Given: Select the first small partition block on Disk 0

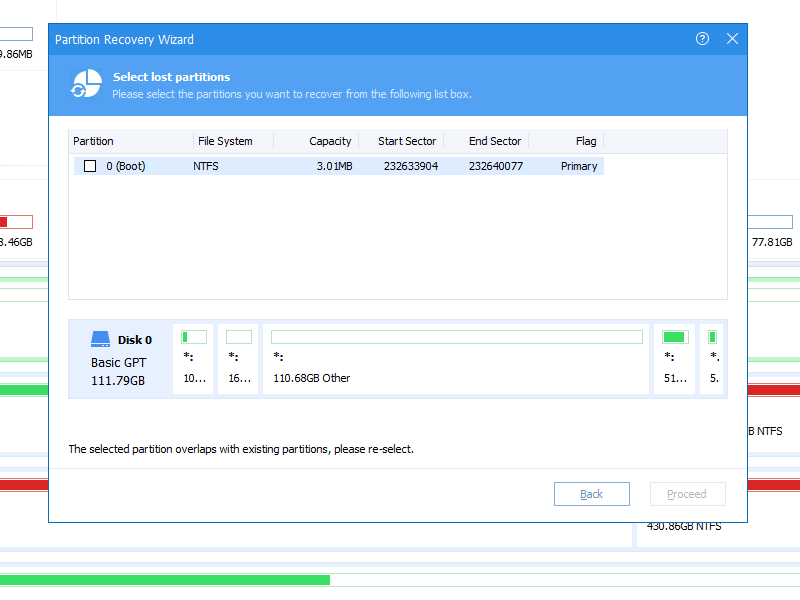Looking at the screenshot, I should 193,359.
